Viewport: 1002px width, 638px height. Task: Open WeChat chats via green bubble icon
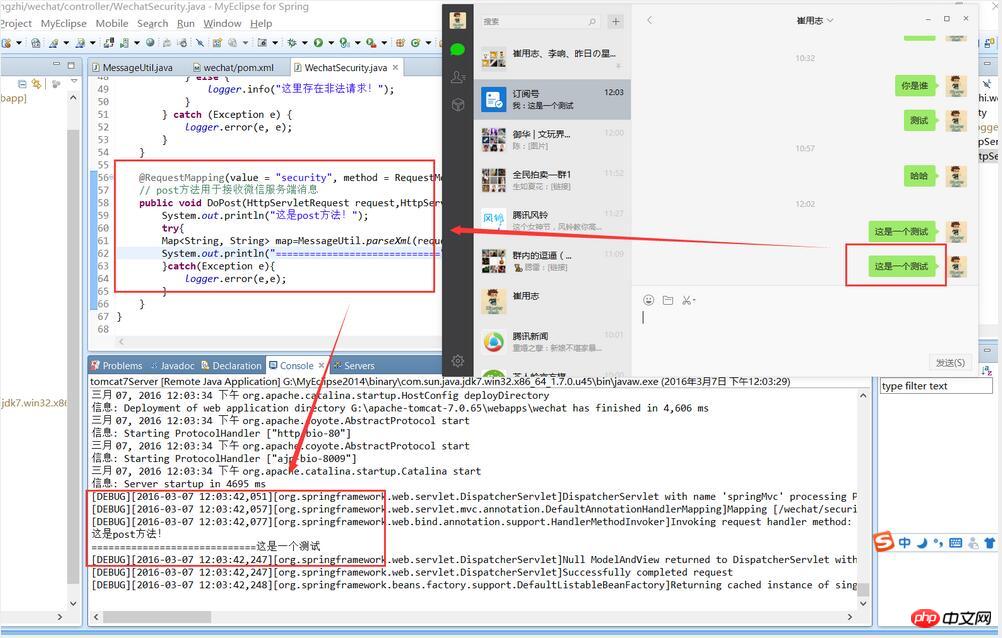(x=458, y=49)
